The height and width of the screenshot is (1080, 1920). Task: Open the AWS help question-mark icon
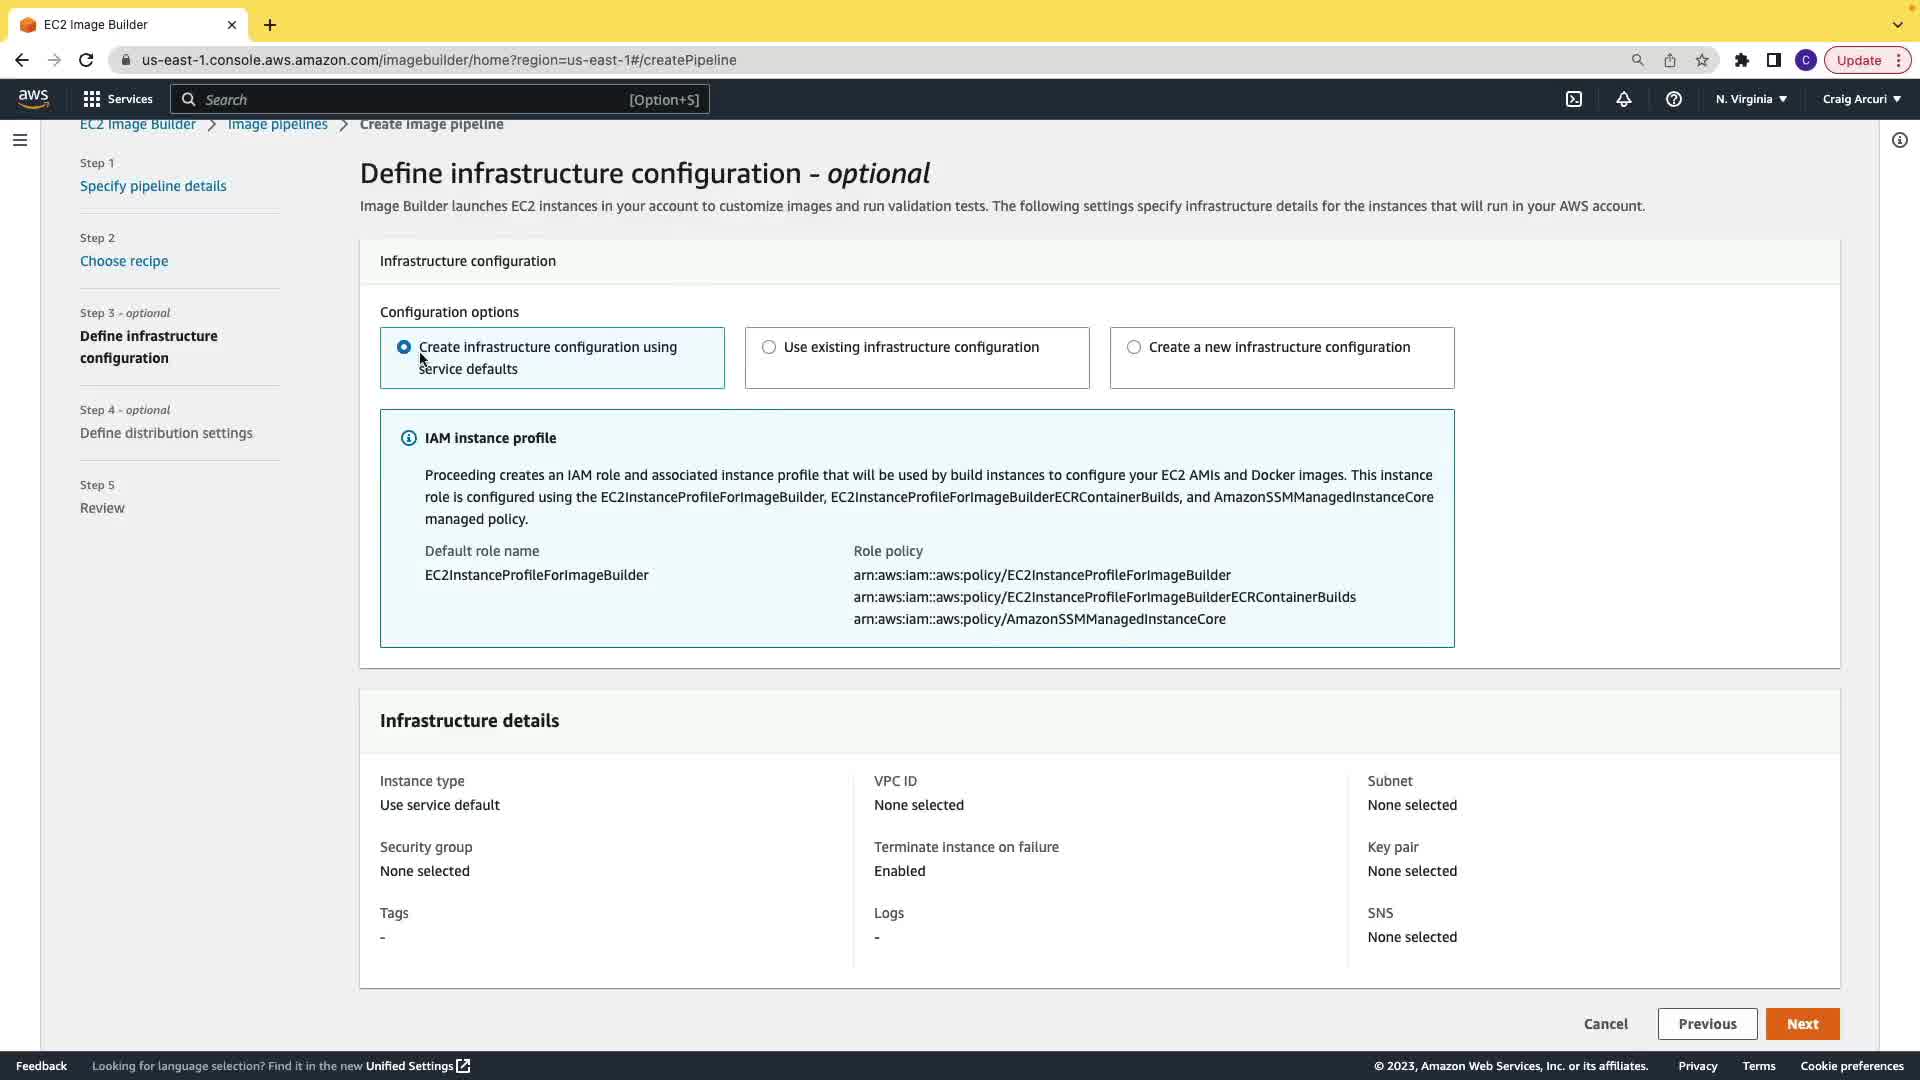1674,99
